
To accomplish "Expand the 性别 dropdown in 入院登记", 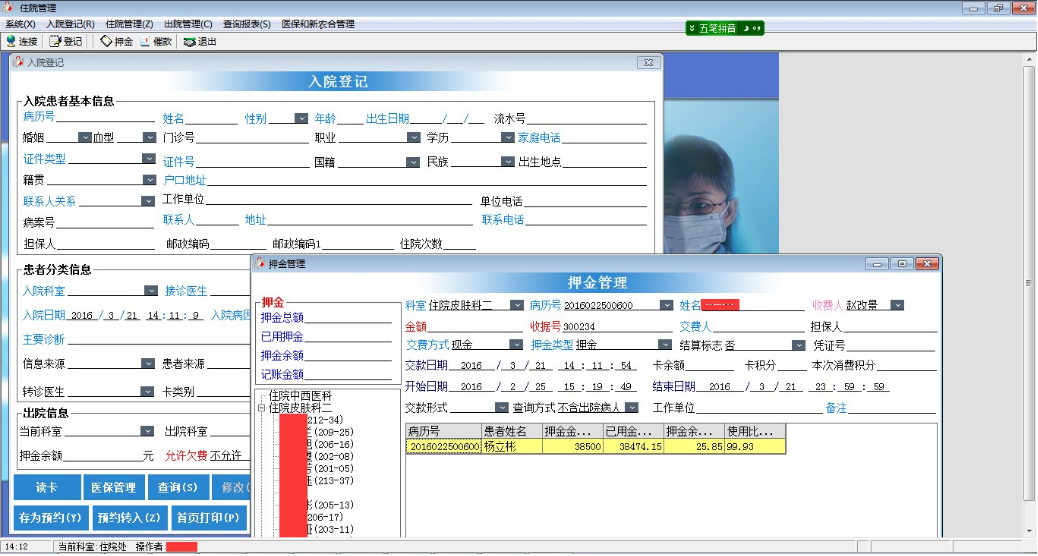I will [301, 118].
